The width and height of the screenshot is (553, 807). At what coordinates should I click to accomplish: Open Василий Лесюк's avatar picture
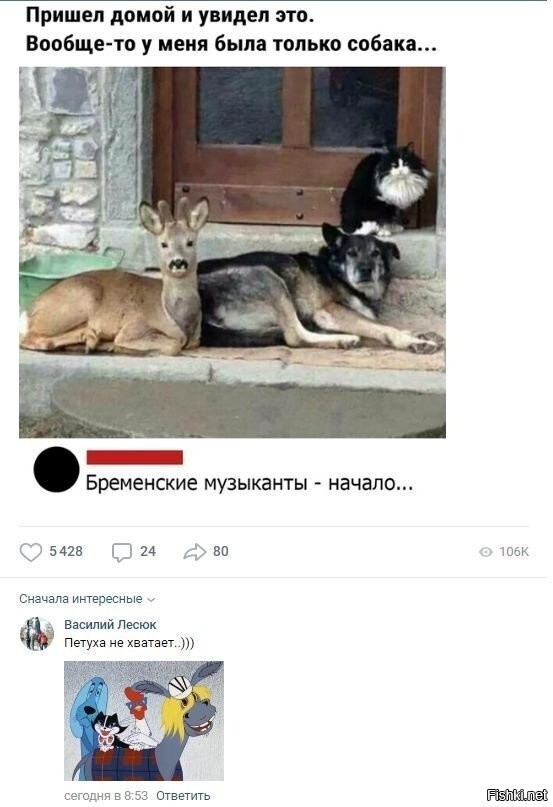point(37,634)
